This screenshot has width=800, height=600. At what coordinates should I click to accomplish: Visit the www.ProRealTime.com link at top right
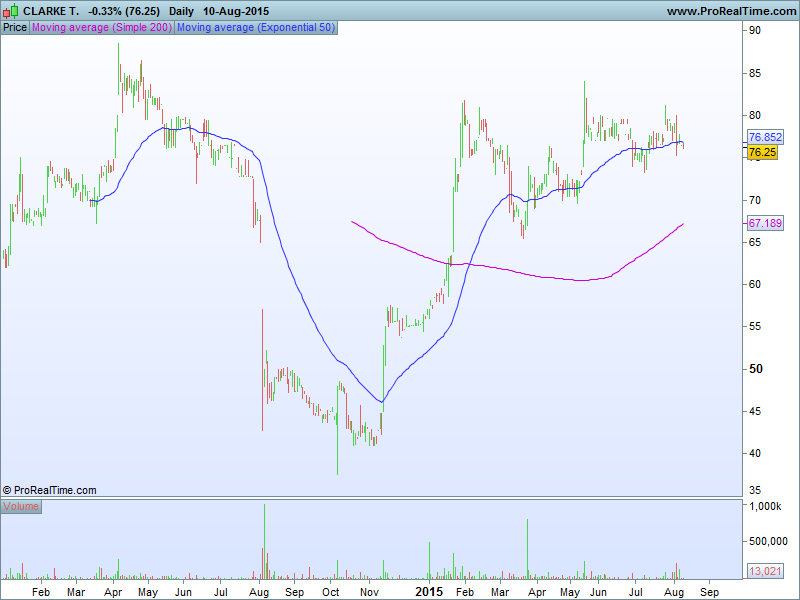tap(729, 11)
